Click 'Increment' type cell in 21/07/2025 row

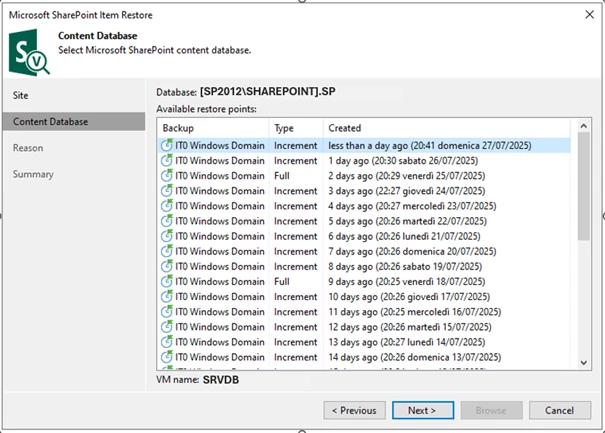(x=296, y=236)
